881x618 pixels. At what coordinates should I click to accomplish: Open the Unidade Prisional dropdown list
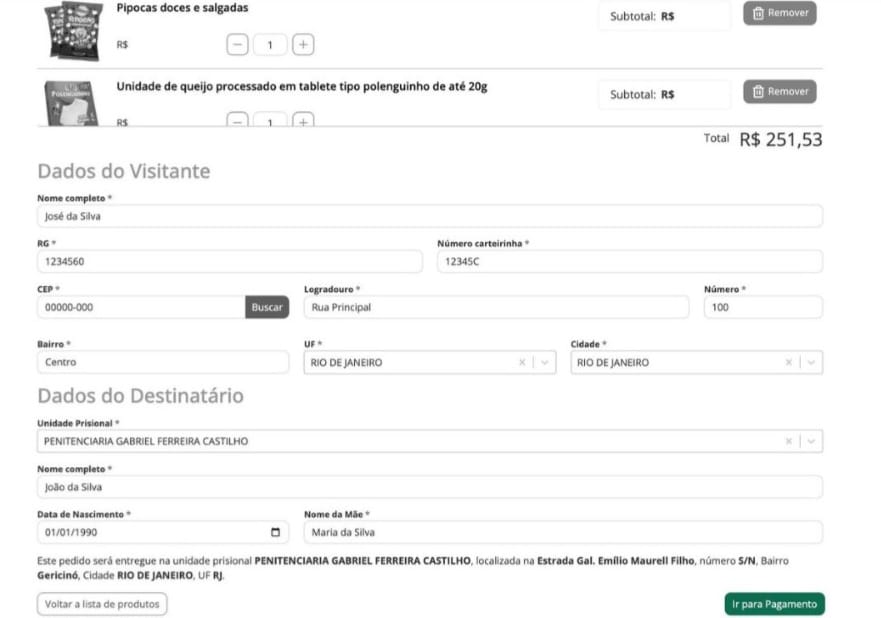tap(811, 441)
